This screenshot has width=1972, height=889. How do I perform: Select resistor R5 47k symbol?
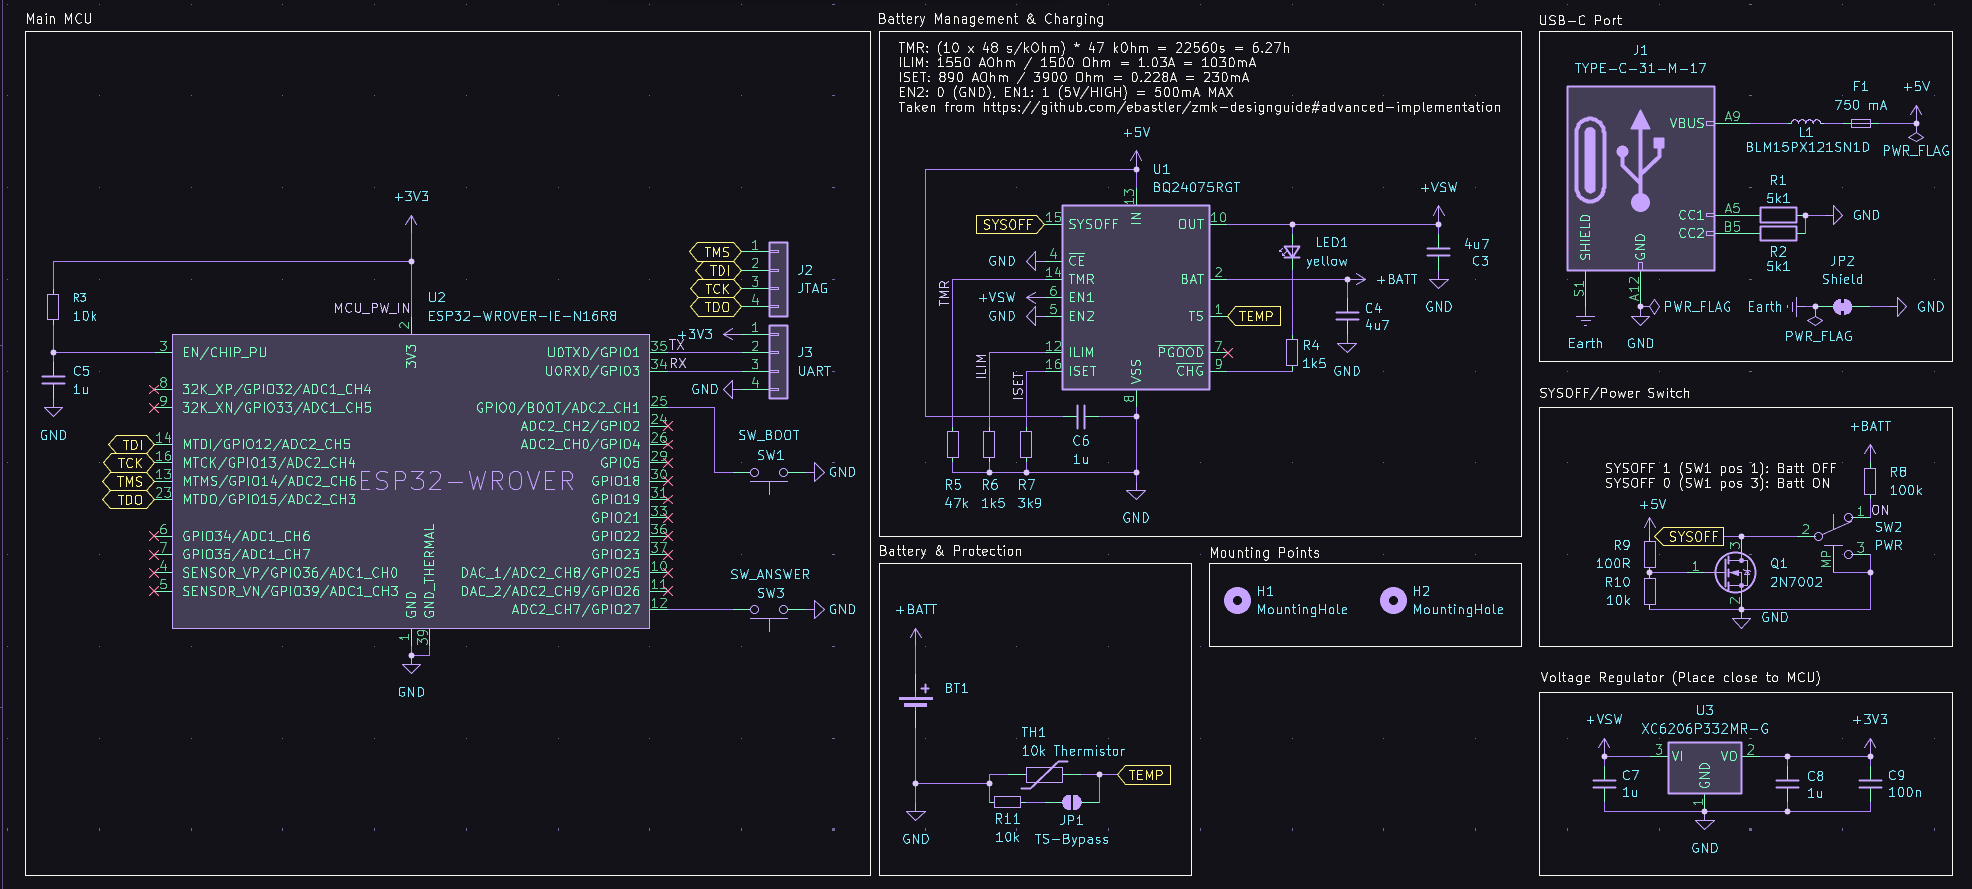953,444
